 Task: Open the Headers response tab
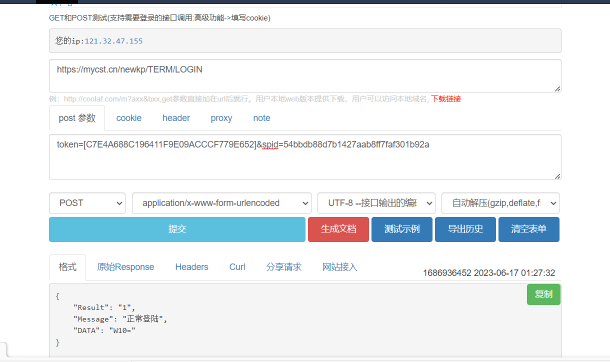tap(192, 267)
